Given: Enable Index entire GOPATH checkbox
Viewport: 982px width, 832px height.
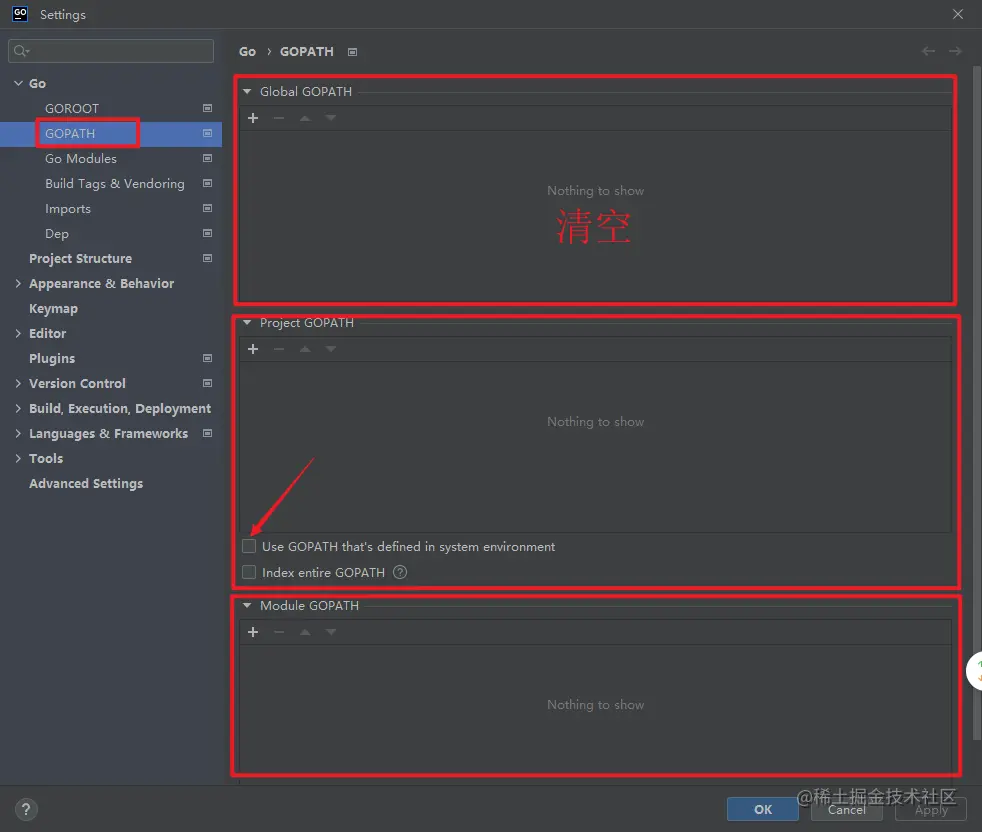Looking at the screenshot, I should coord(249,572).
